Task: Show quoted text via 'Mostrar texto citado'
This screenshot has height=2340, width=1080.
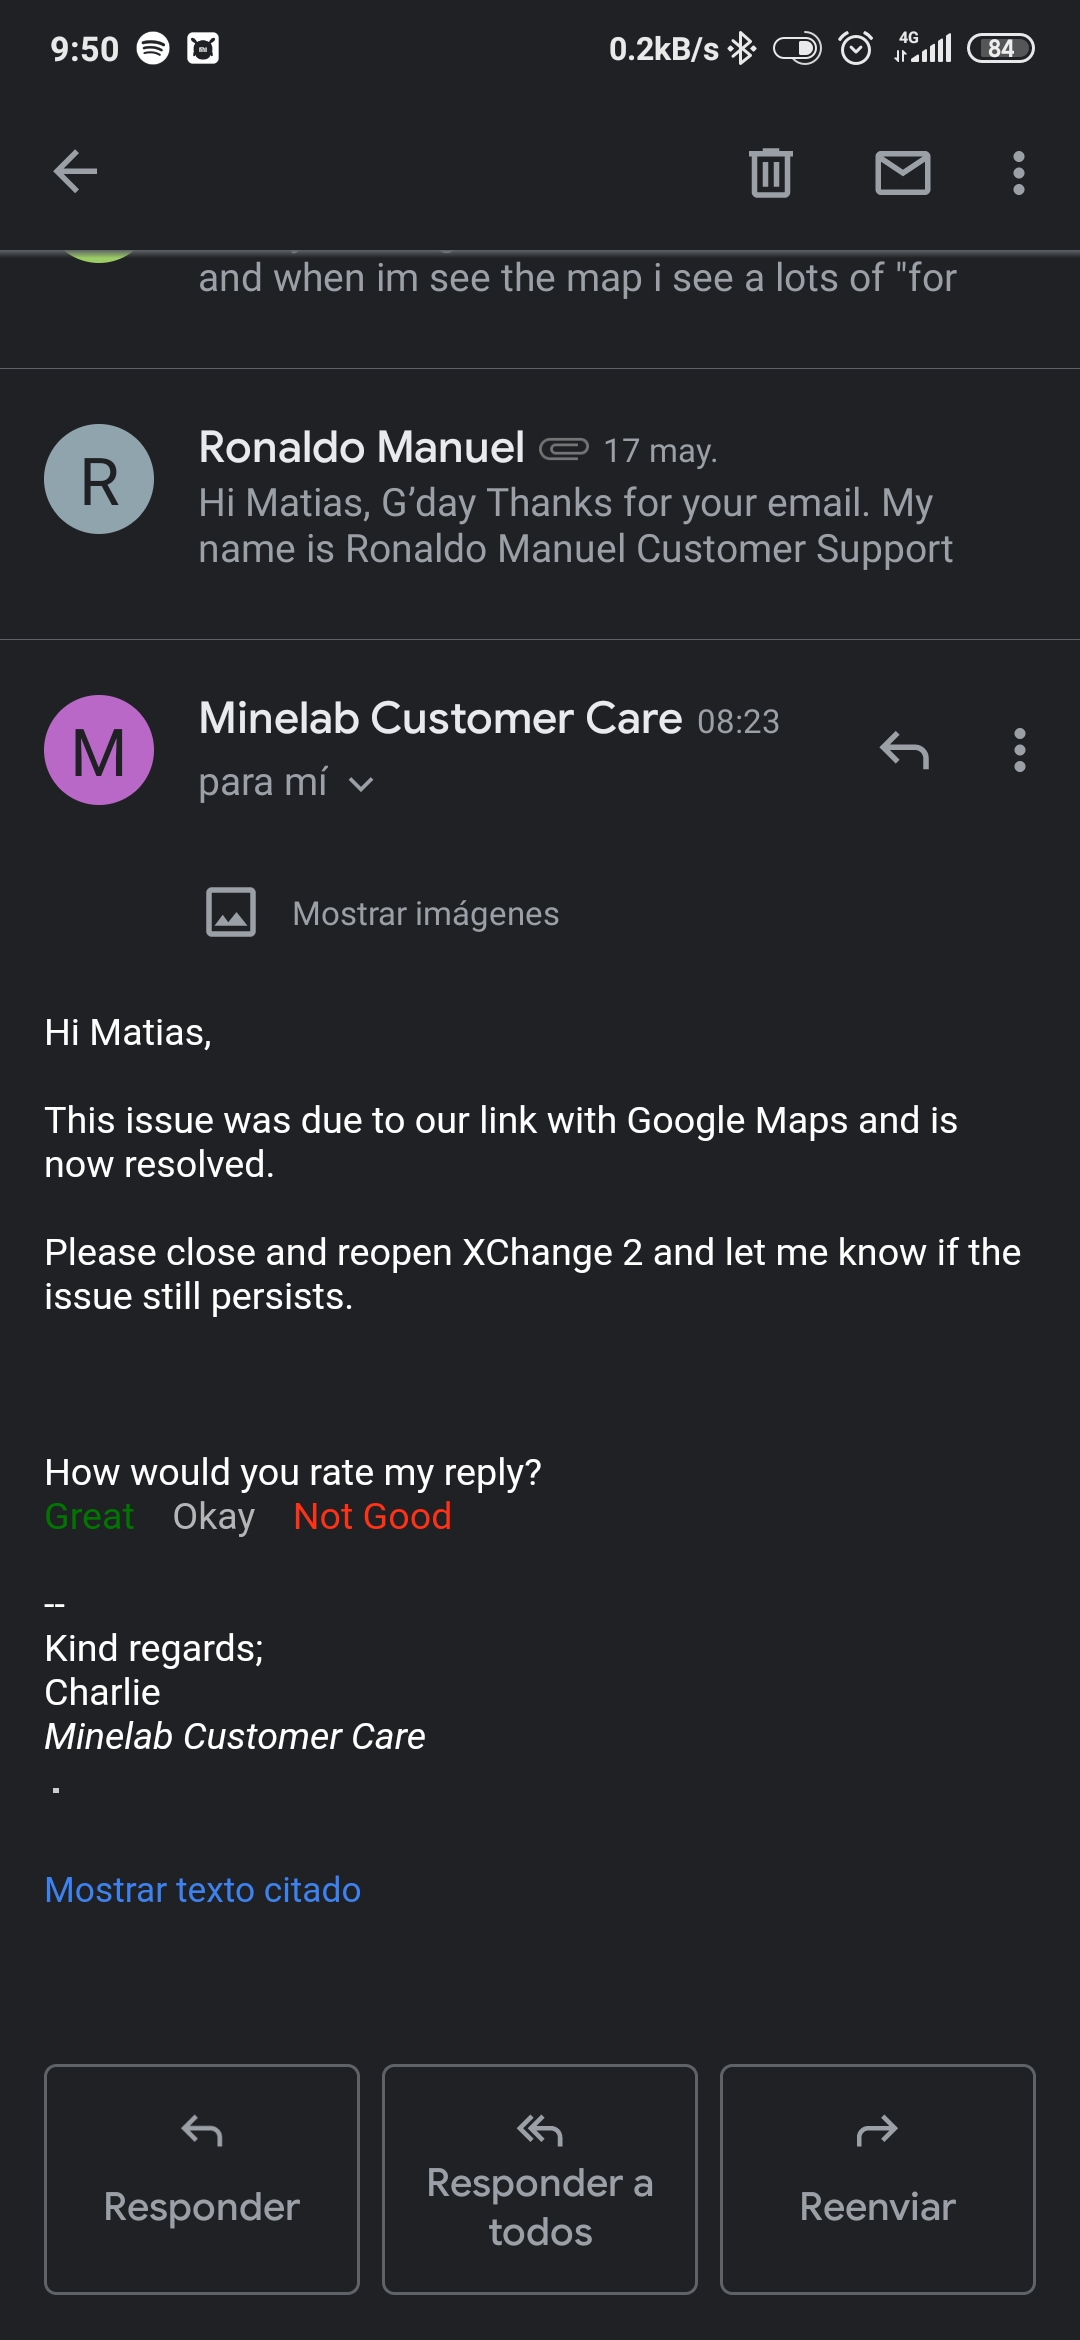Action: [x=203, y=1890]
